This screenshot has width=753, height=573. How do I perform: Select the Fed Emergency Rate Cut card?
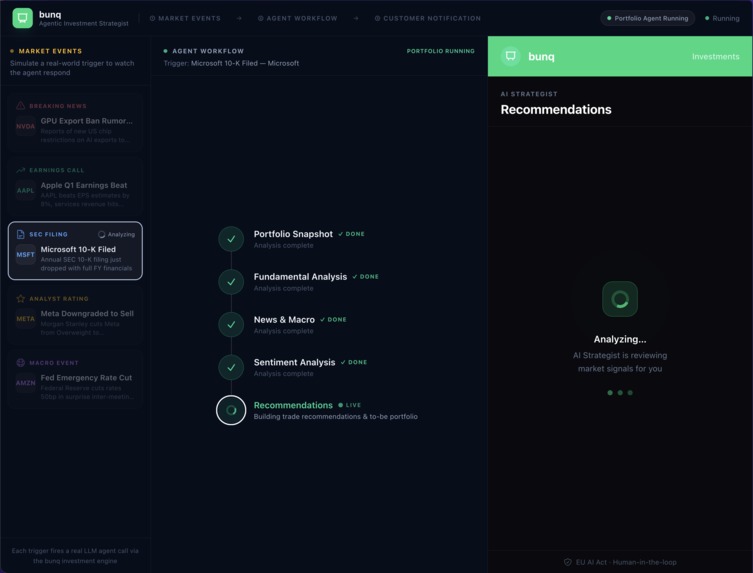[75, 379]
